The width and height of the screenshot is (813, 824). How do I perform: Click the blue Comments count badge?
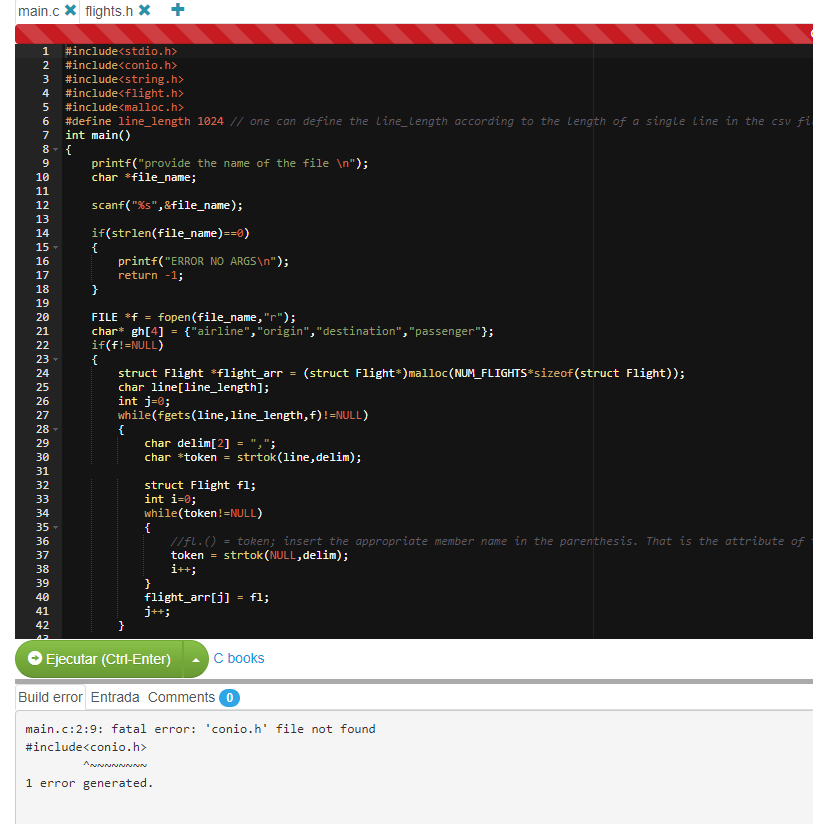229,697
